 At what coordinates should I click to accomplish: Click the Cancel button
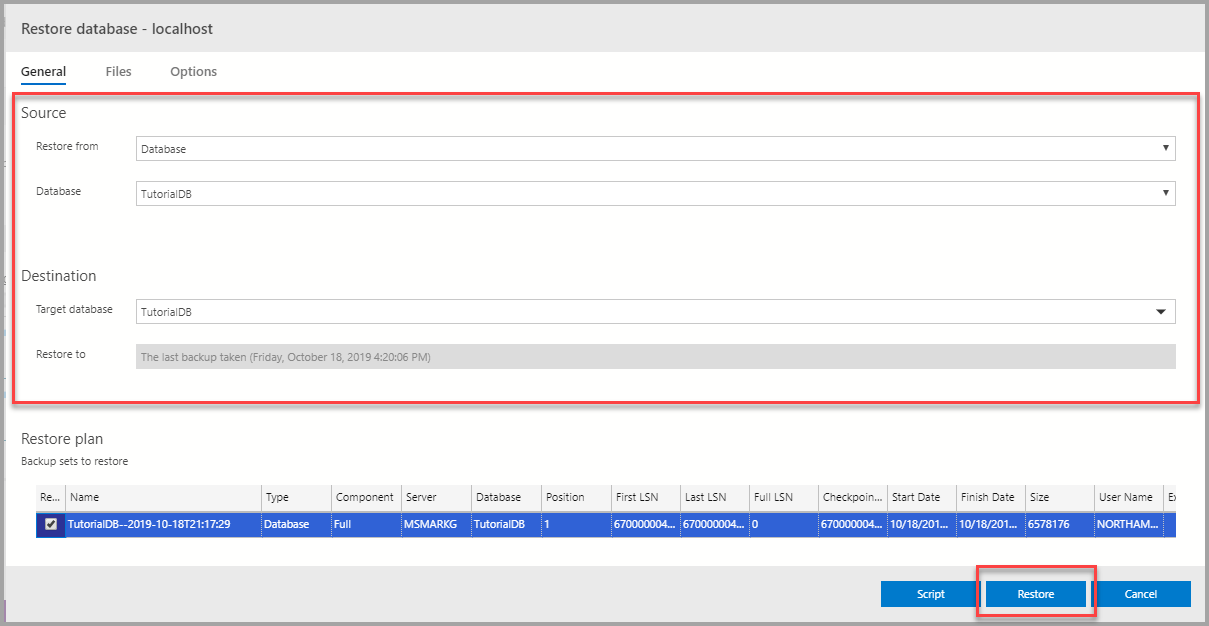click(x=1143, y=593)
